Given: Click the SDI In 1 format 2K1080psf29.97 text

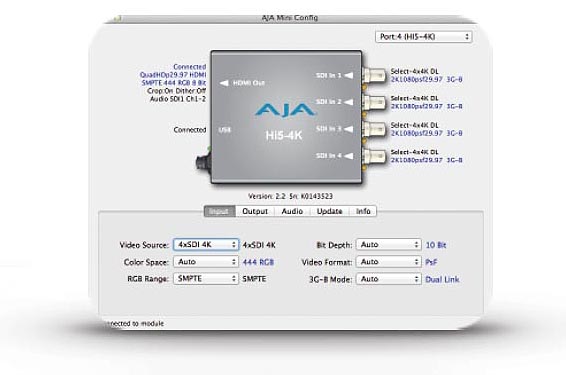Looking at the screenshot, I should point(427,79).
